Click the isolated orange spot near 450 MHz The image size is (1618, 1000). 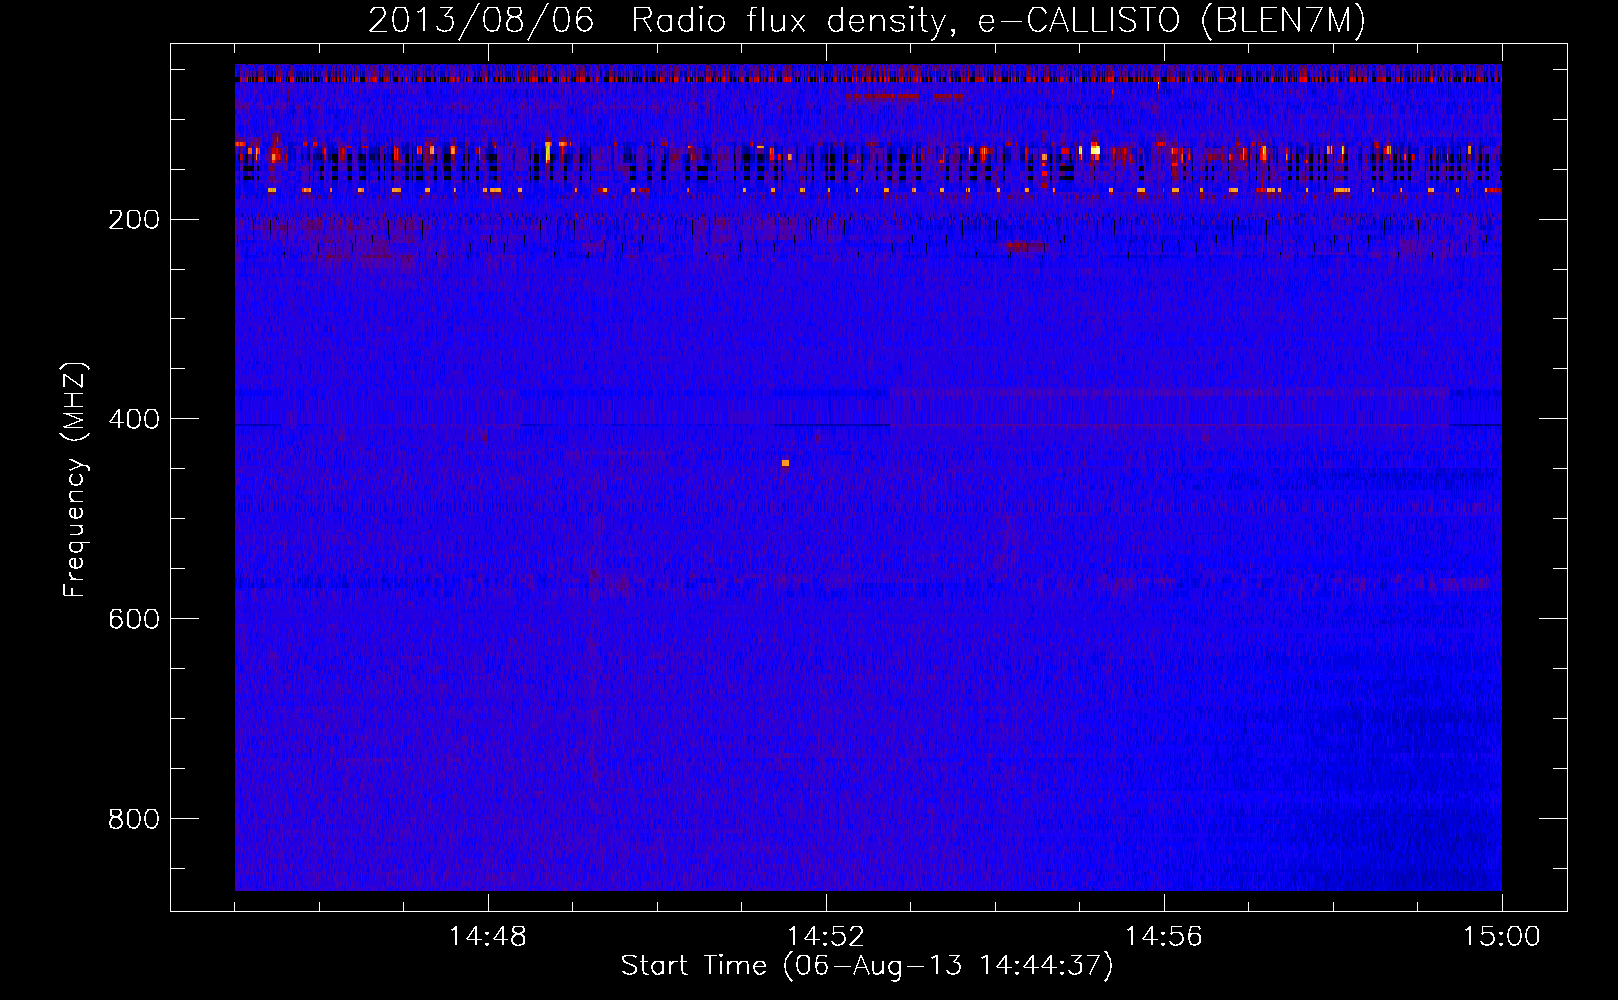coord(785,463)
